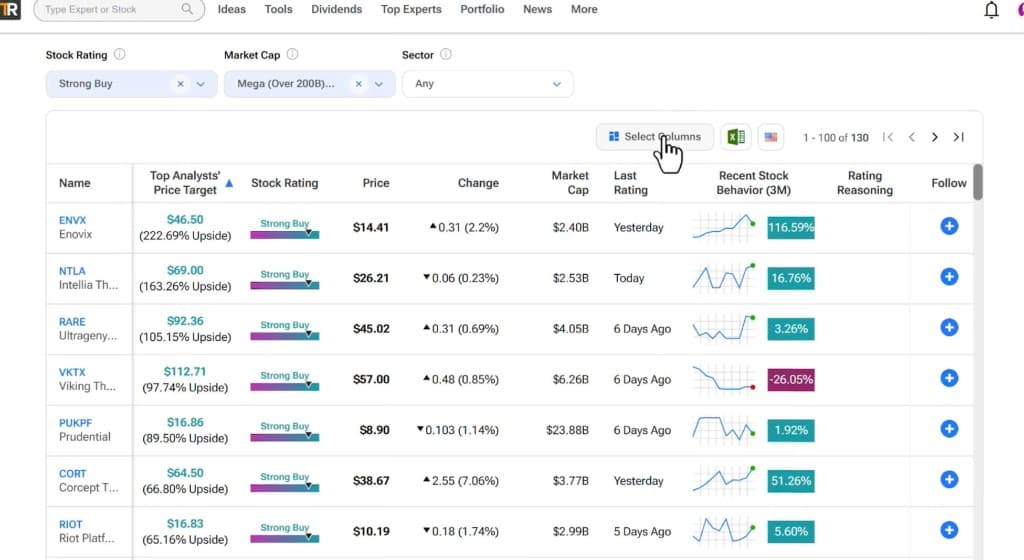Screen dimensions: 1024x560
Task: Click the 116.59% ENVX performance badge
Action: pos(791,228)
